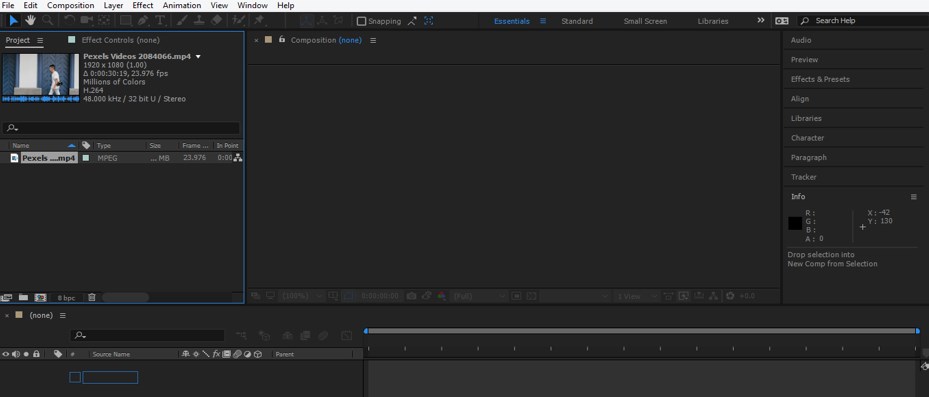Open the Project panel menu

40,40
